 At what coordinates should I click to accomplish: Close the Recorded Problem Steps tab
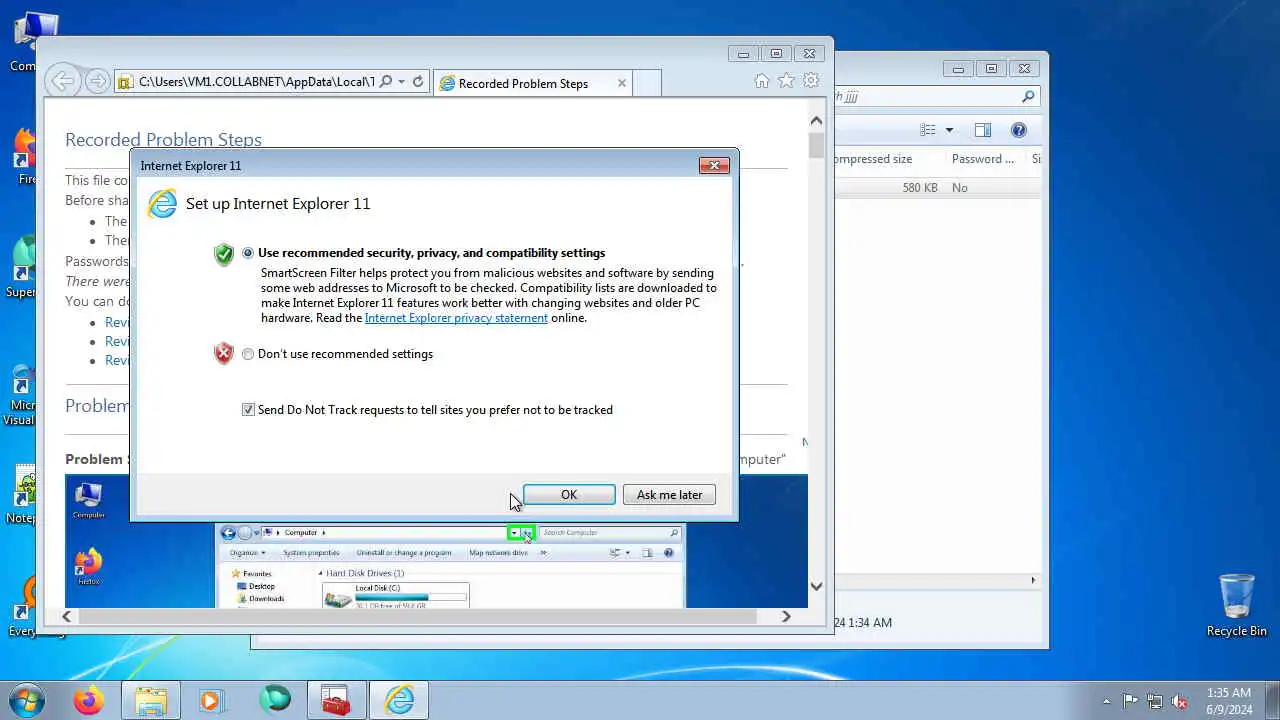coord(622,83)
